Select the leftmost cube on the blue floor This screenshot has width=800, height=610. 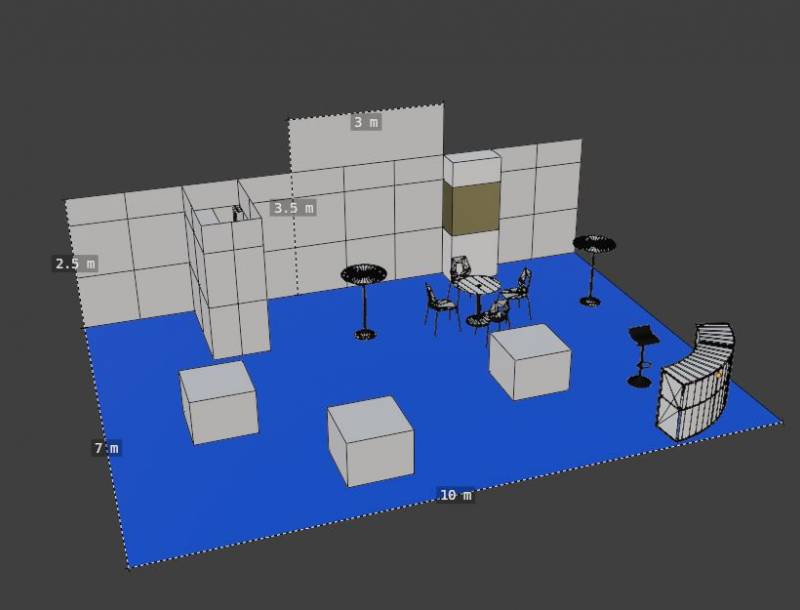coord(218,401)
